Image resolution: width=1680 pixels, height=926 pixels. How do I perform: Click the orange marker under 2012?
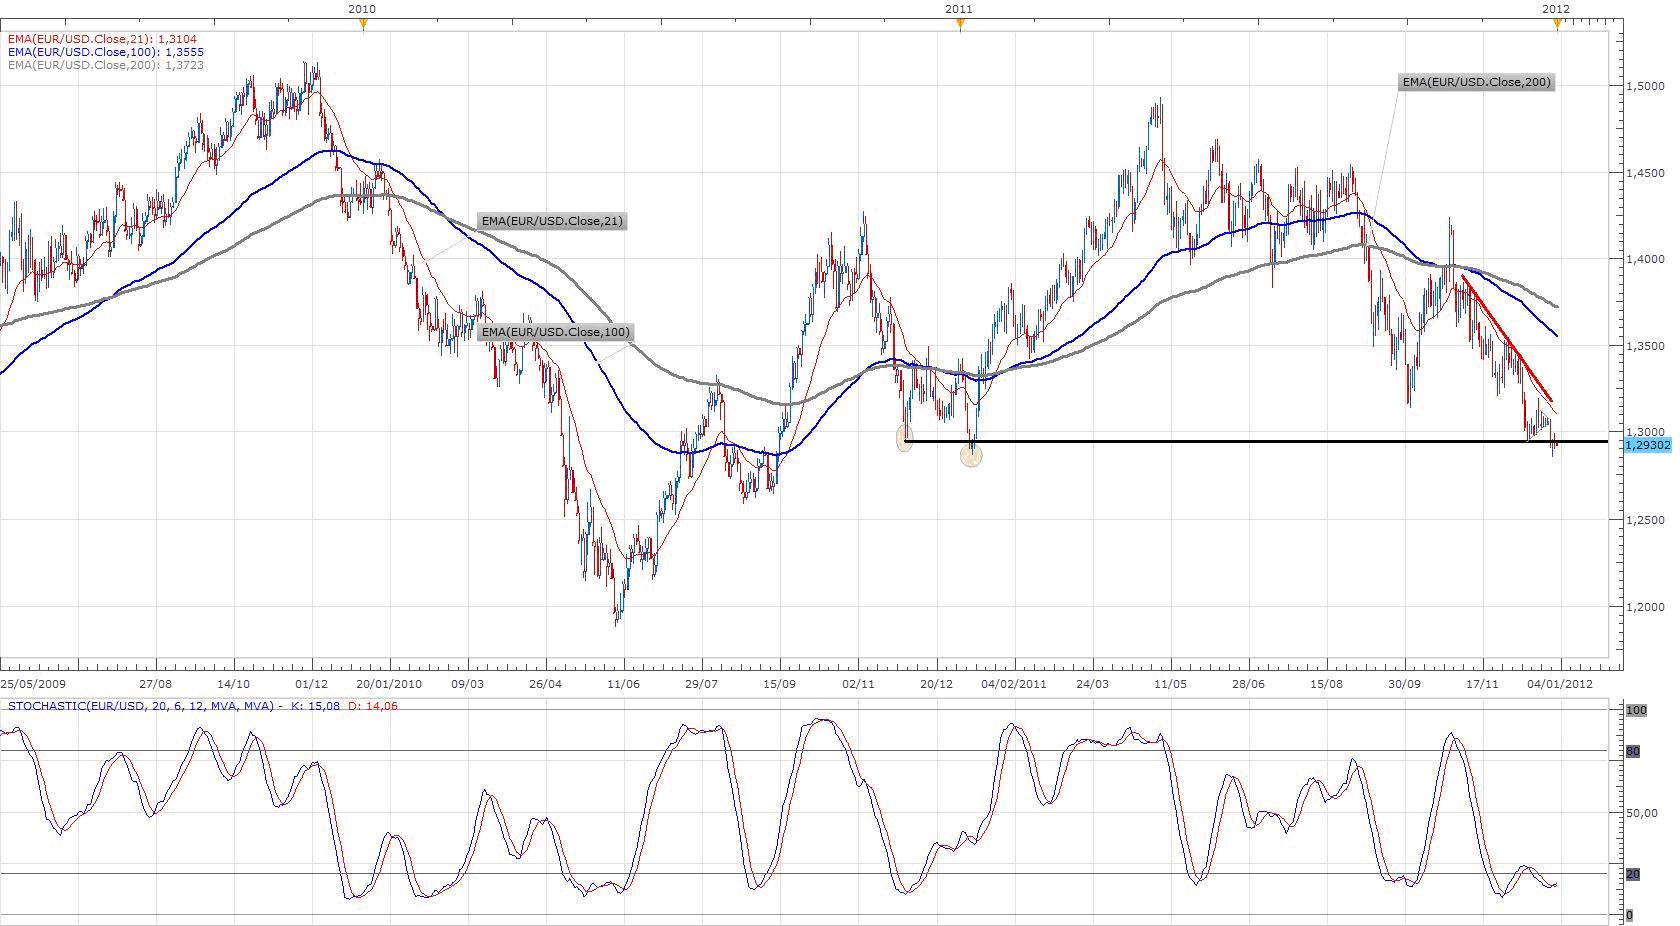pyautogui.click(x=1557, y=25)
